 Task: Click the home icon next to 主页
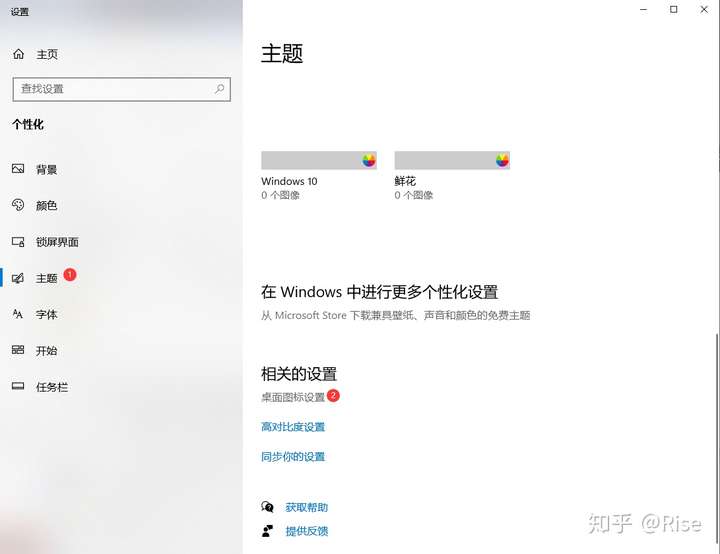click(x=18, y=54)
